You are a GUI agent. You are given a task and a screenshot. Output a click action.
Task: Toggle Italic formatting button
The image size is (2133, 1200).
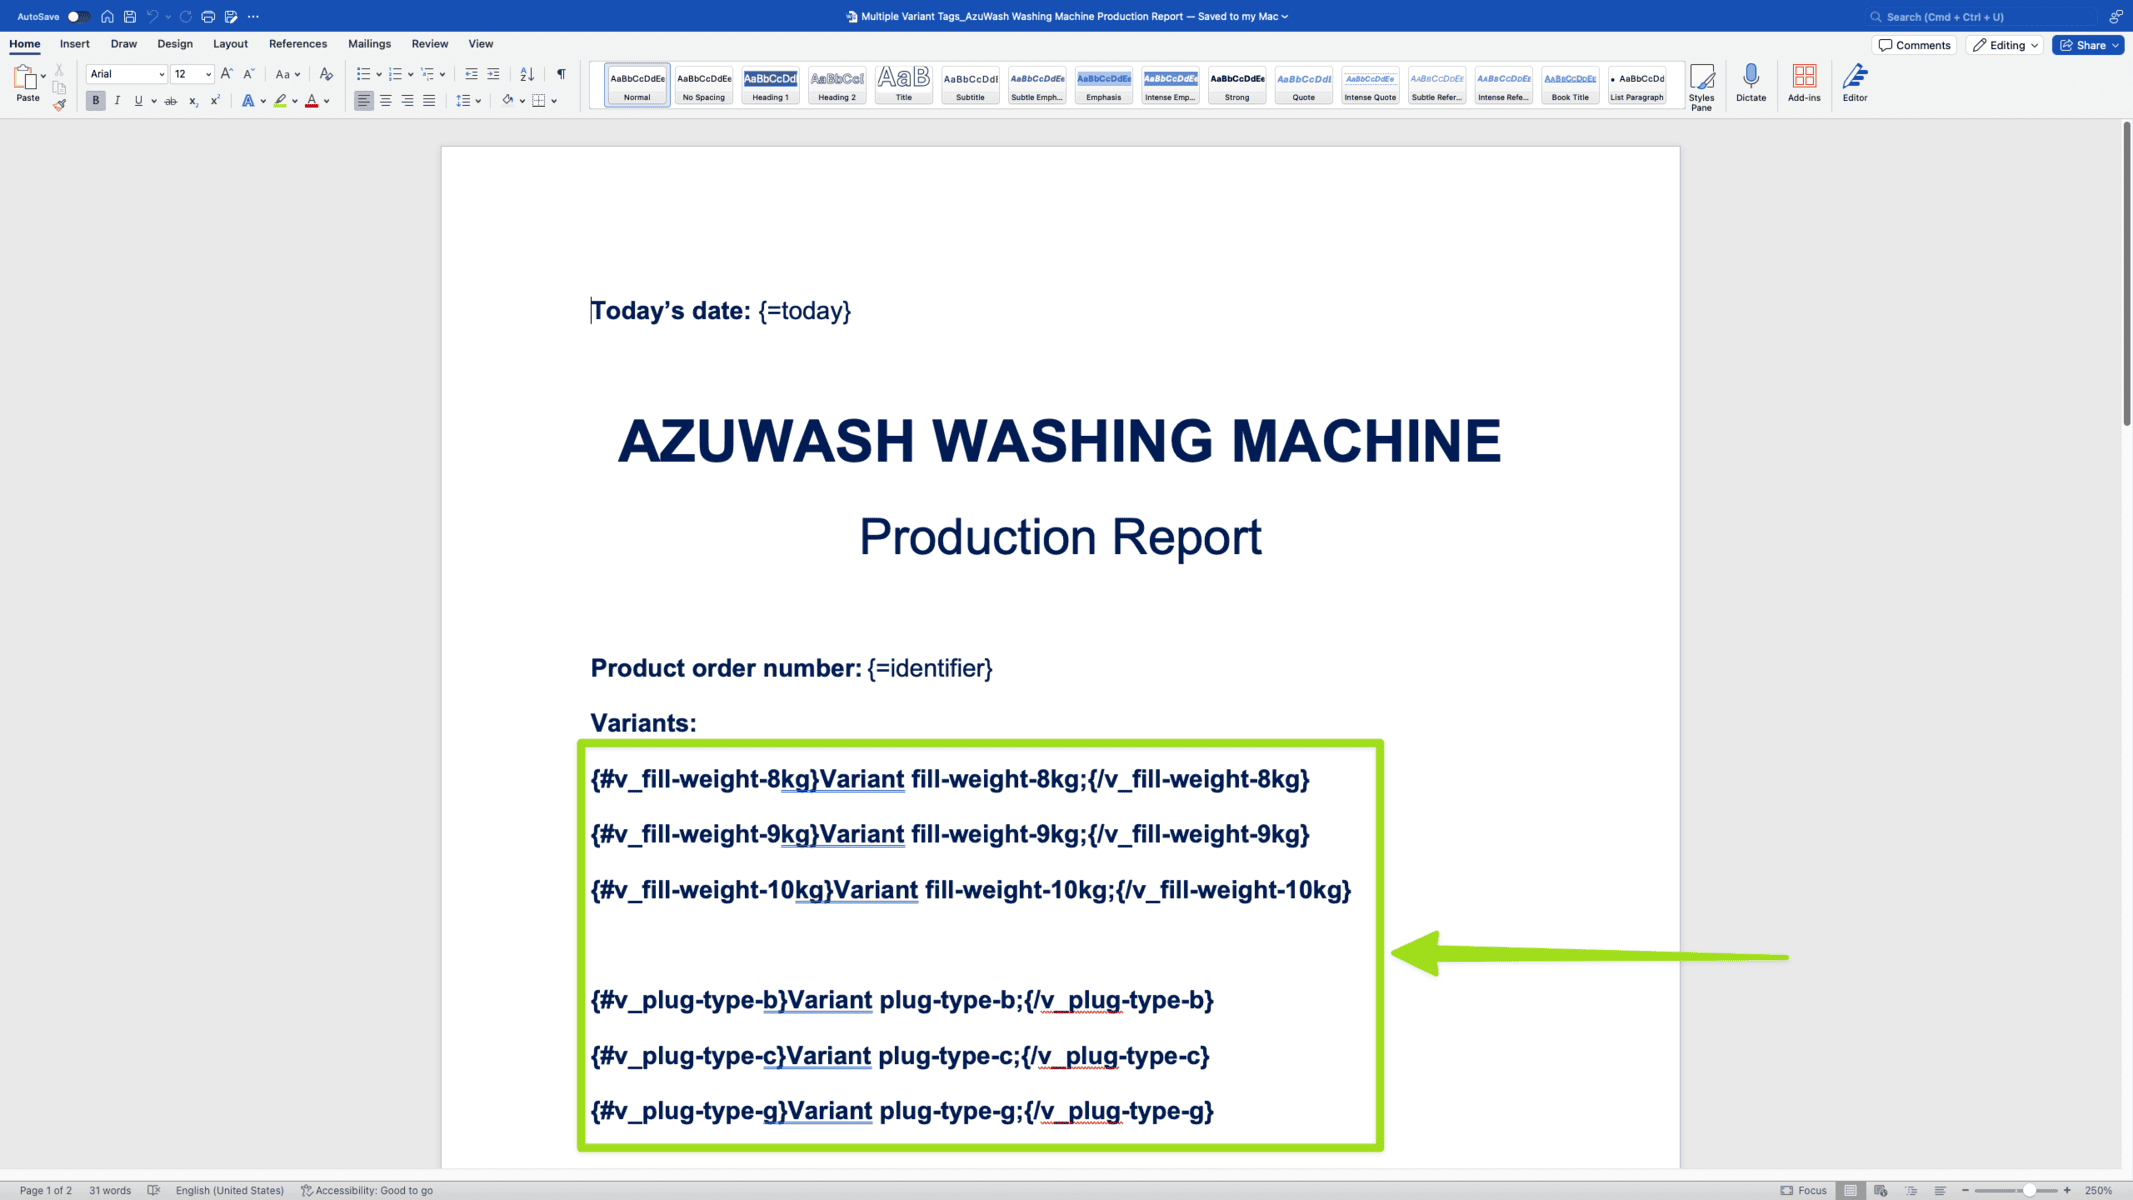pyautogui.click(x=117, y=101)
